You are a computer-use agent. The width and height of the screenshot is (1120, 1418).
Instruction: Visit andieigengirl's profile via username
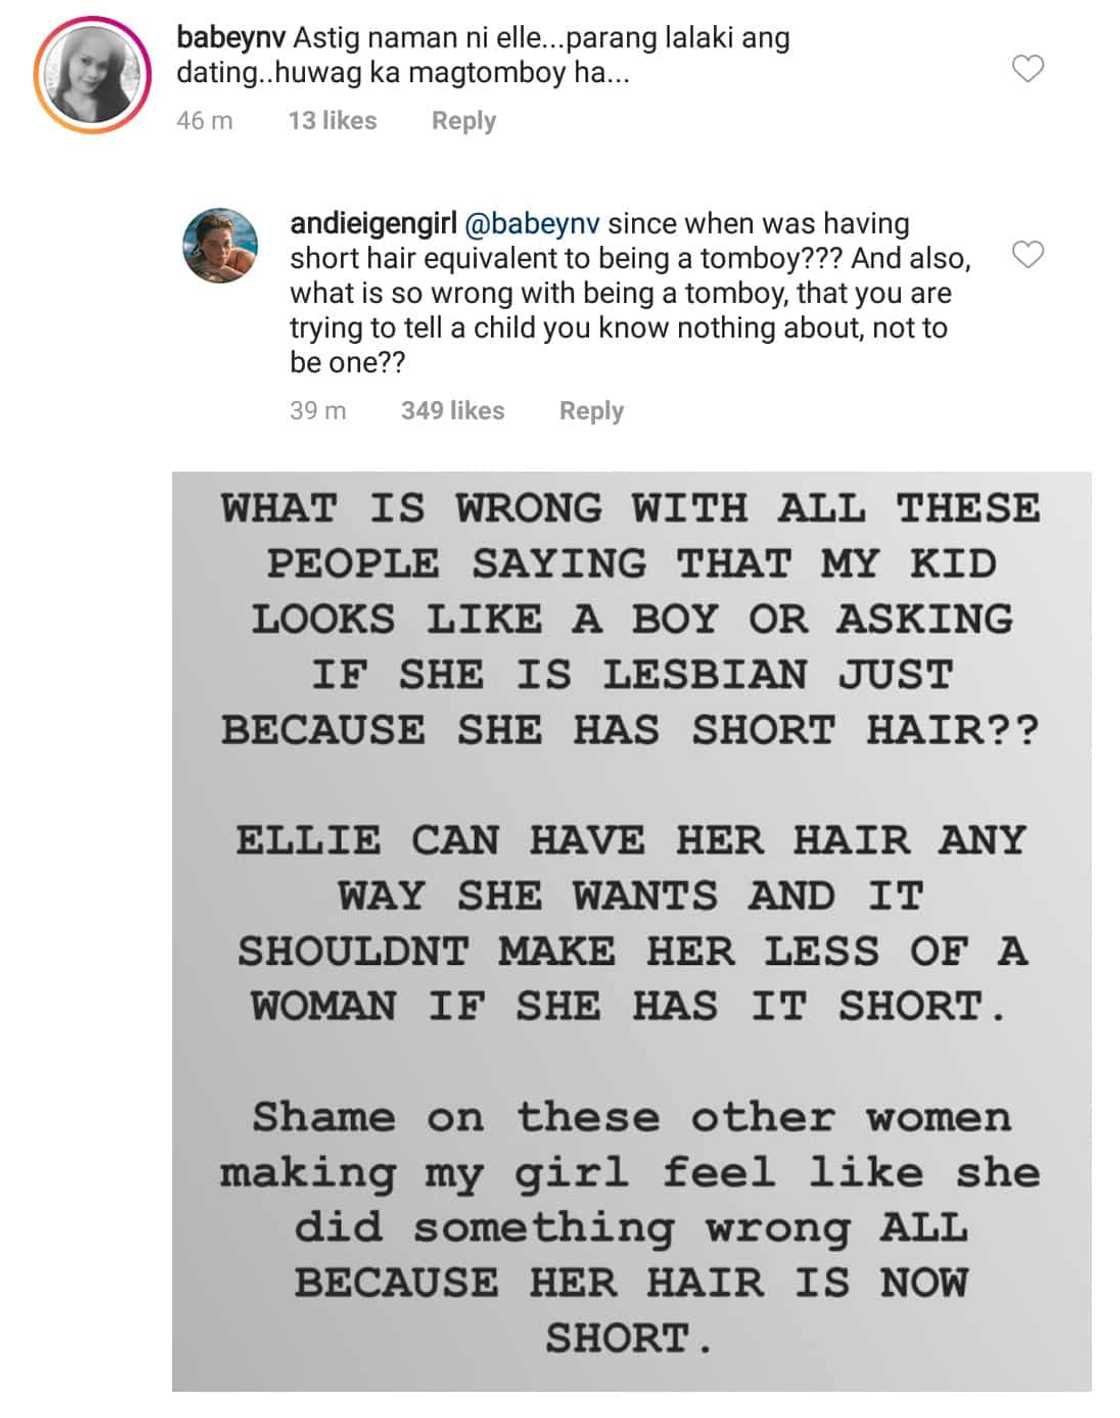coord(373,224)
